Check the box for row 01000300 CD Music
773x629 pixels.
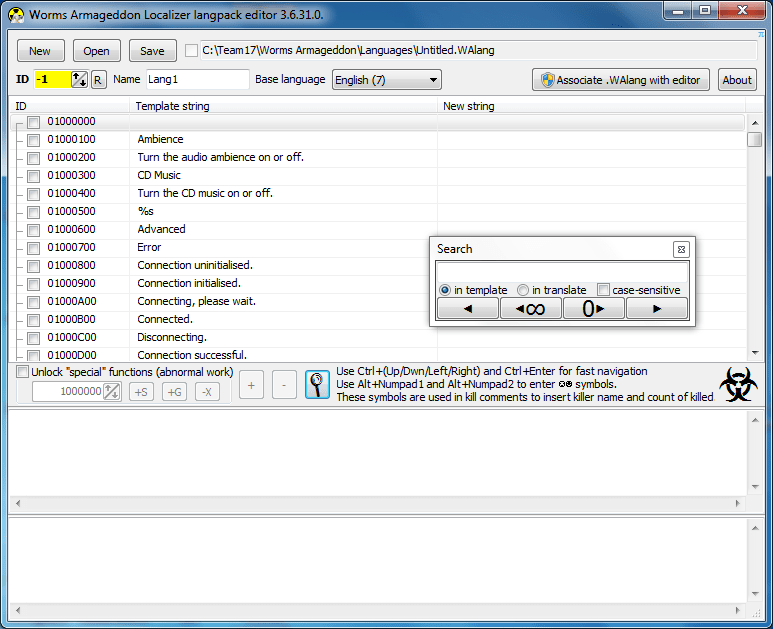34,176
